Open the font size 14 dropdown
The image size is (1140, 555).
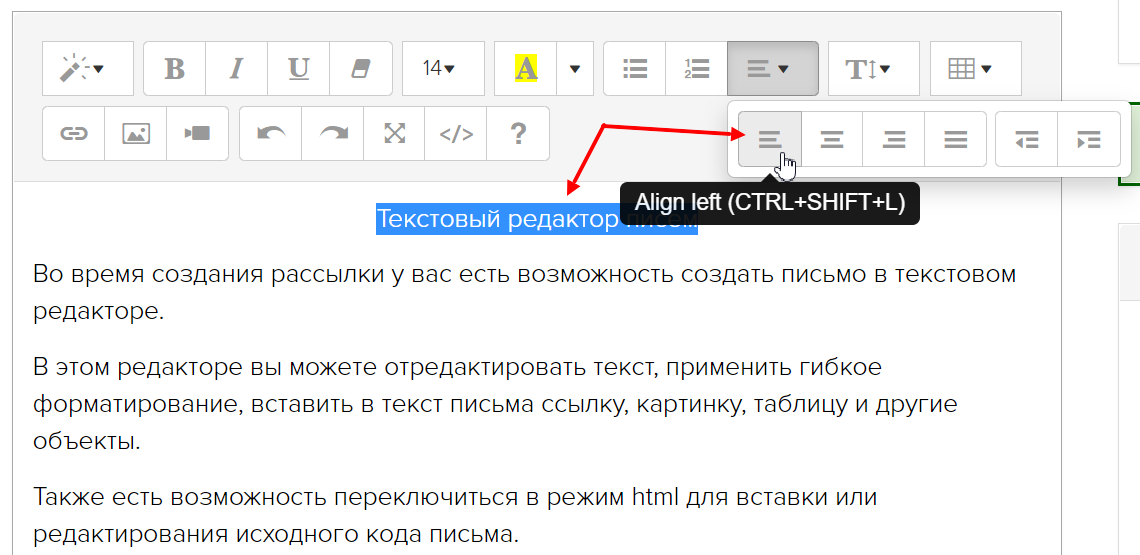click(x=439, y=69)
